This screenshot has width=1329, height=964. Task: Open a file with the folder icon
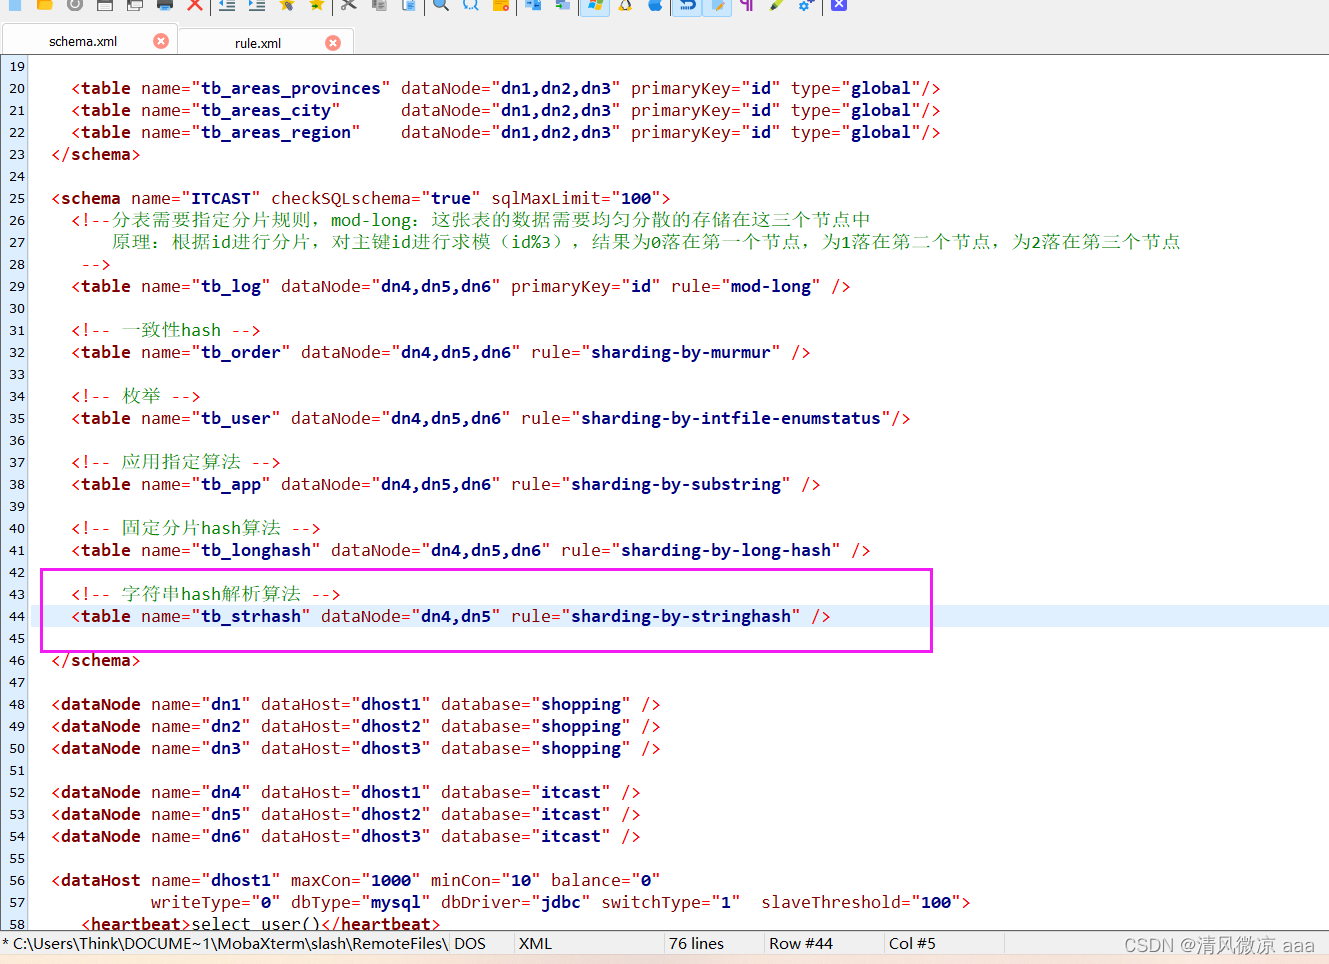(x=45, y=4)
